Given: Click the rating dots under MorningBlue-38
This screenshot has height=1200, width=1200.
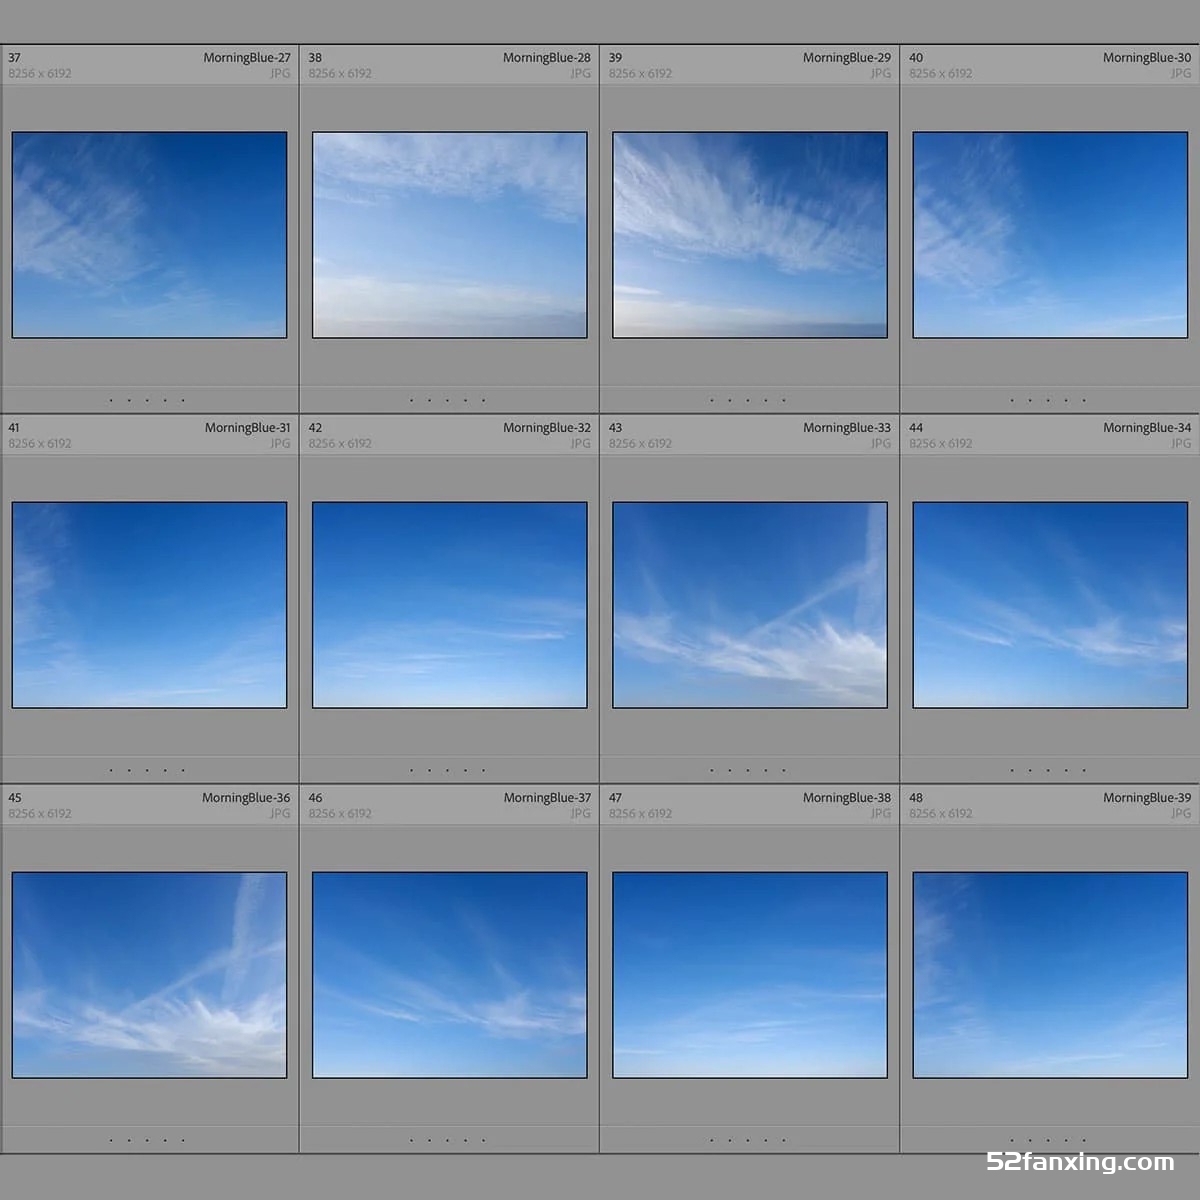Looking at the screenshot, I should pyautogui.click(x=748, y=1140).
